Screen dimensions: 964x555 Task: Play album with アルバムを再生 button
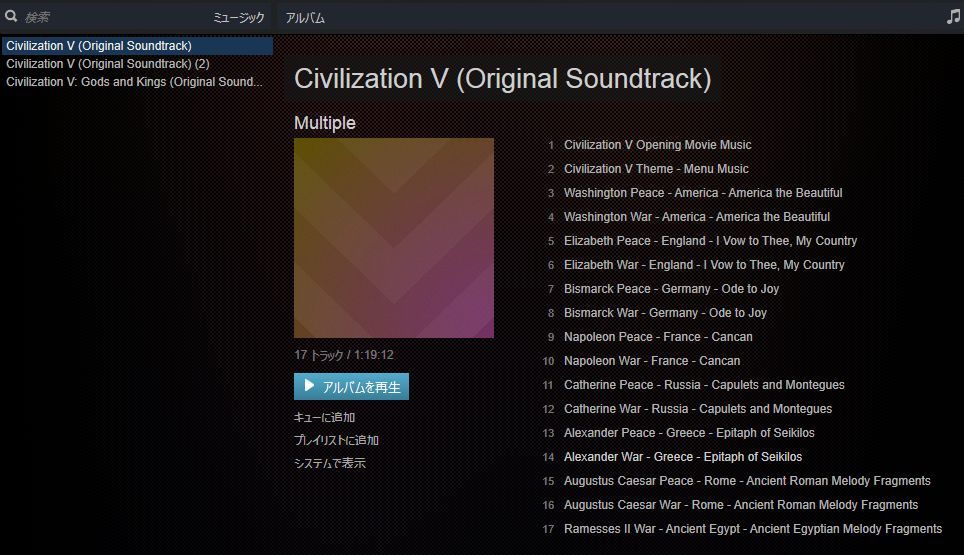(351, 387)
